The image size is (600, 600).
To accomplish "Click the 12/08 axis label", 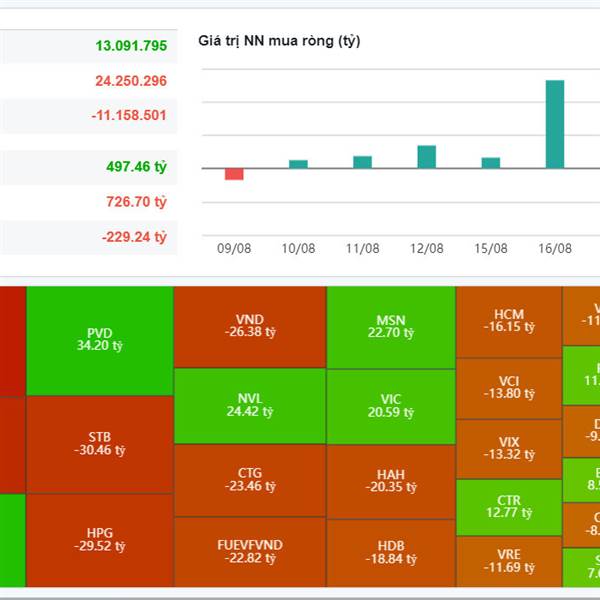I will 427,248.
